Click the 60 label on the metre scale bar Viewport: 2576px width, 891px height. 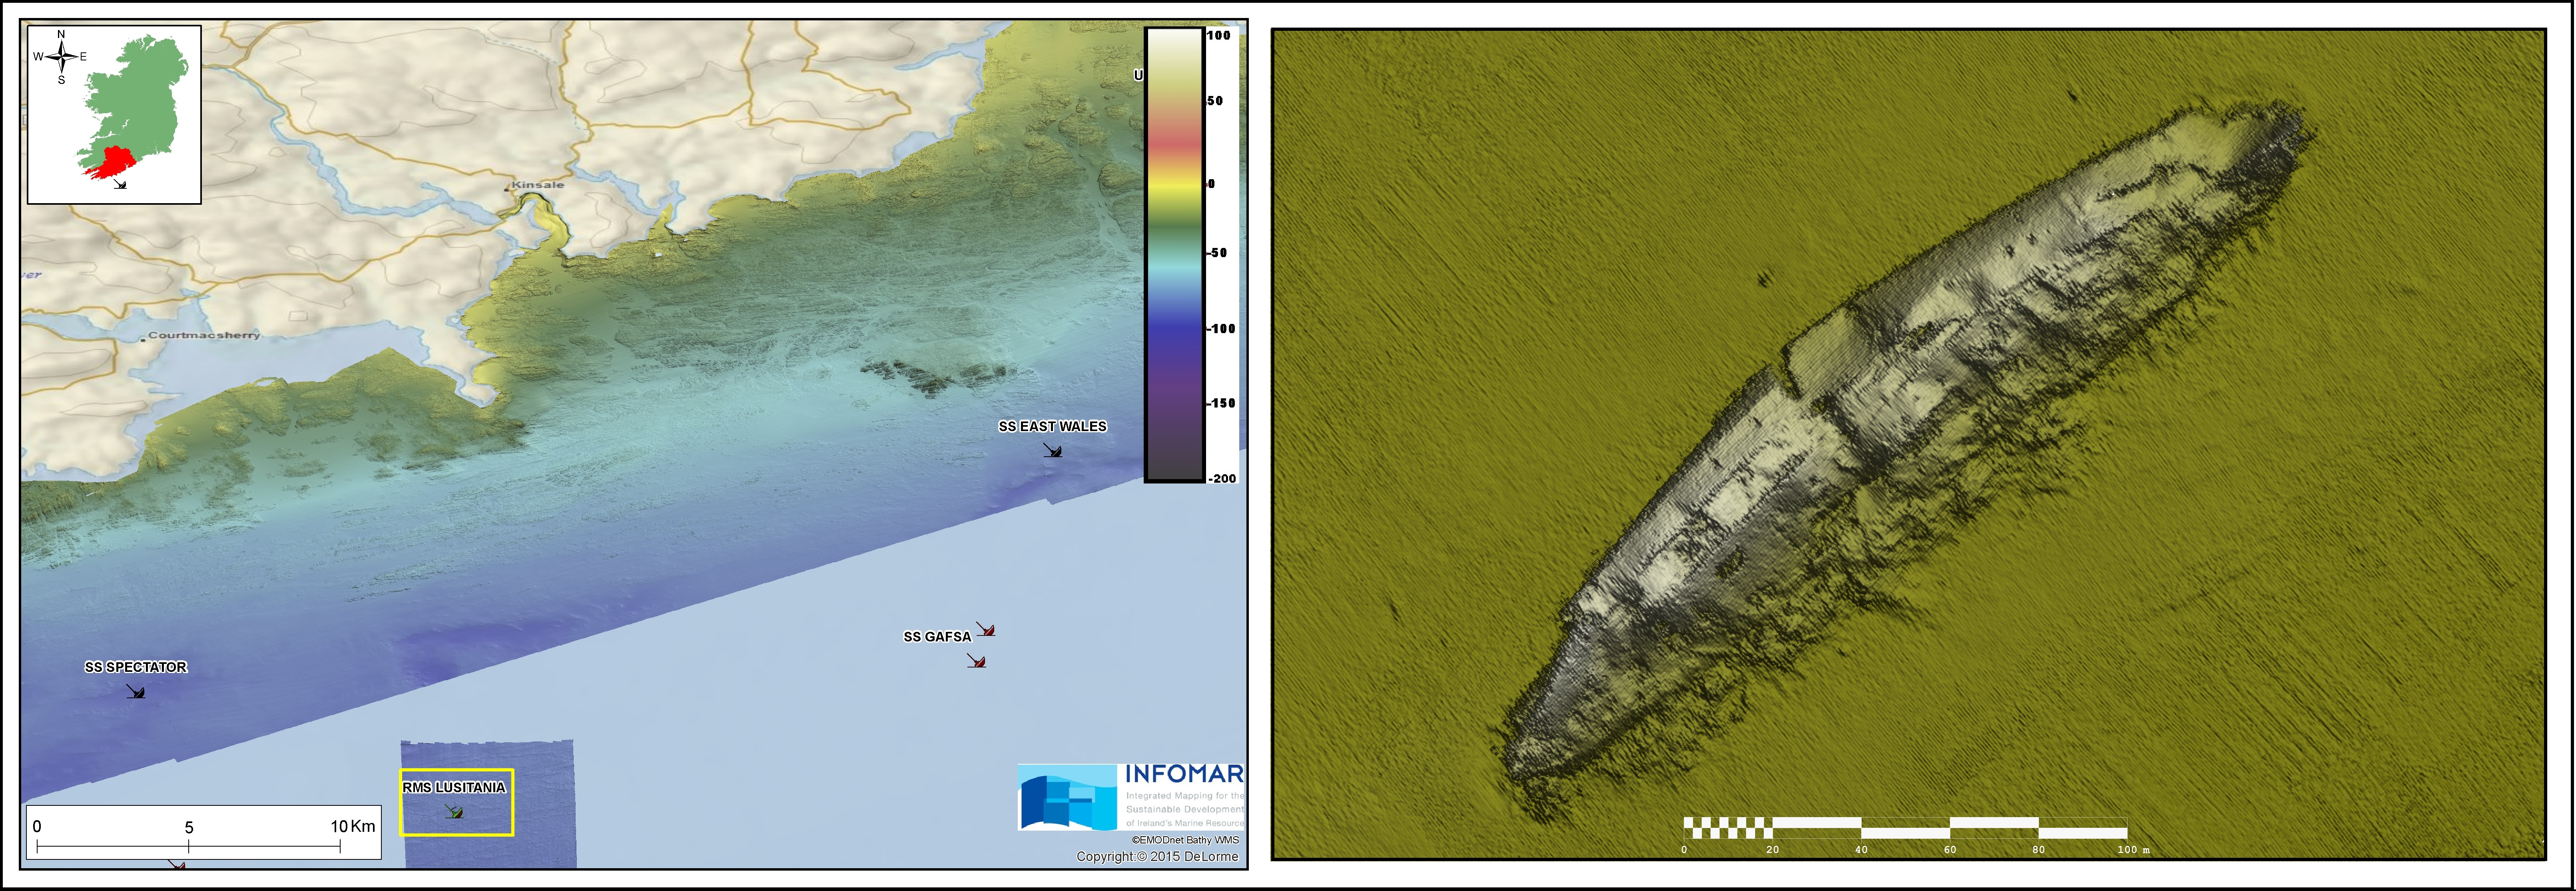(x=1950, y=850)
